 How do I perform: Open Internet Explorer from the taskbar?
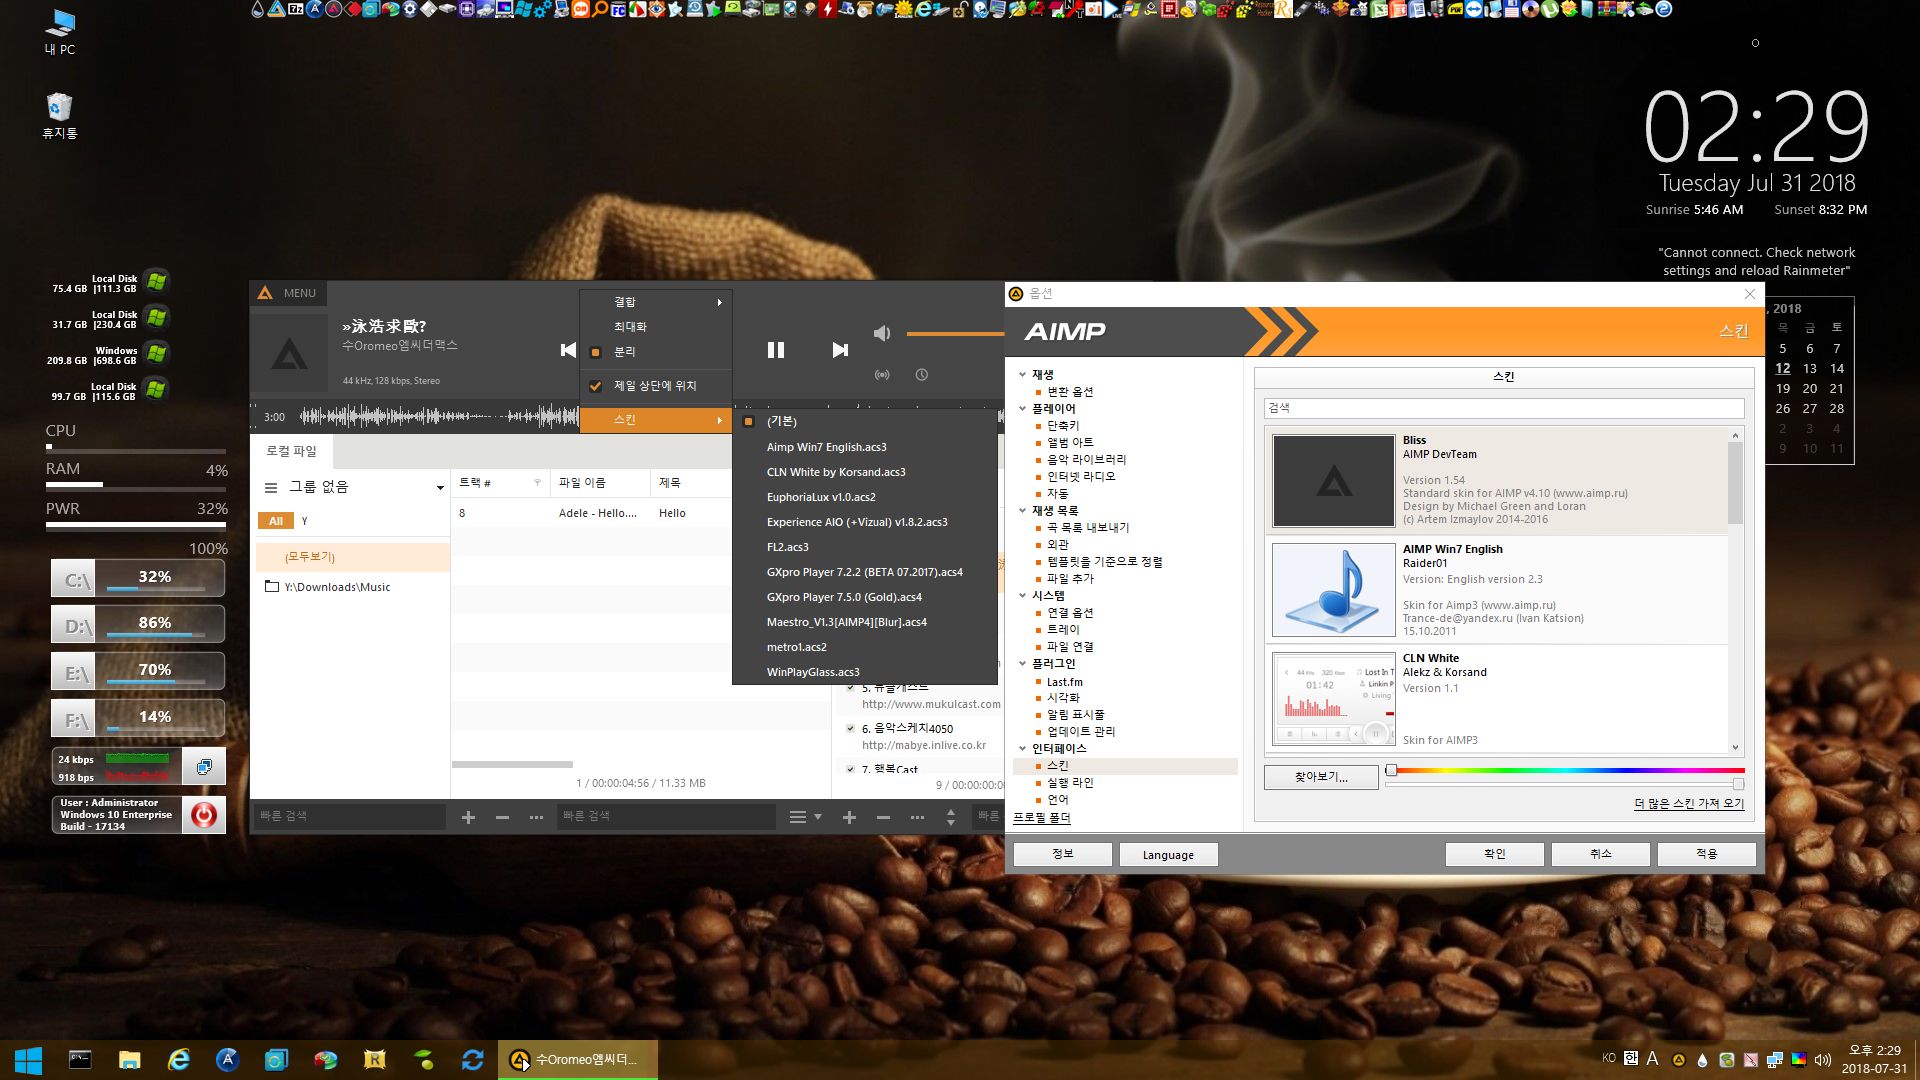click(x=179, y=1060)
